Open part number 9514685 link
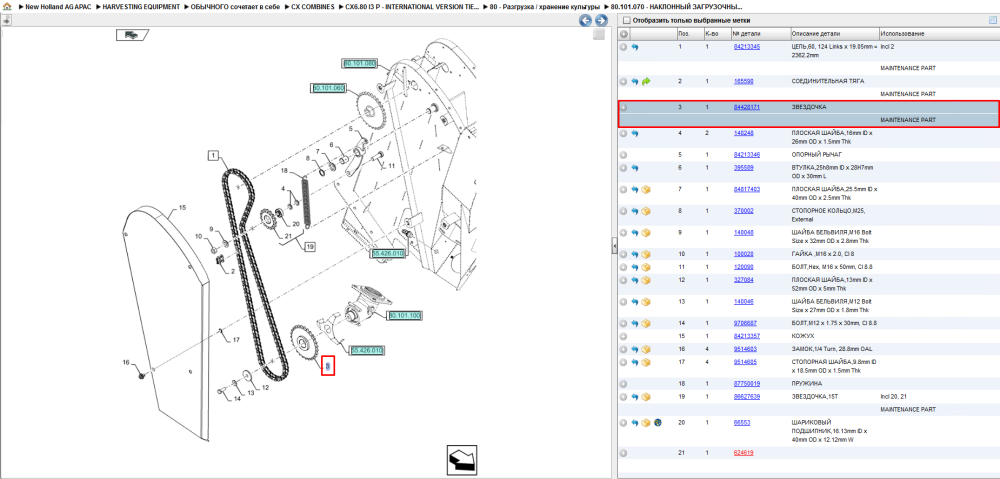Viewport: 1000px width, 479px height. (745, 362)
